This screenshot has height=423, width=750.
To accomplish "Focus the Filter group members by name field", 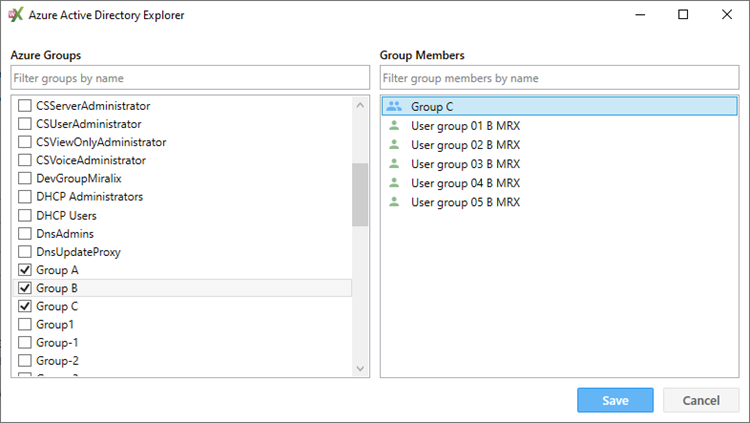I will tap(560, 78).
